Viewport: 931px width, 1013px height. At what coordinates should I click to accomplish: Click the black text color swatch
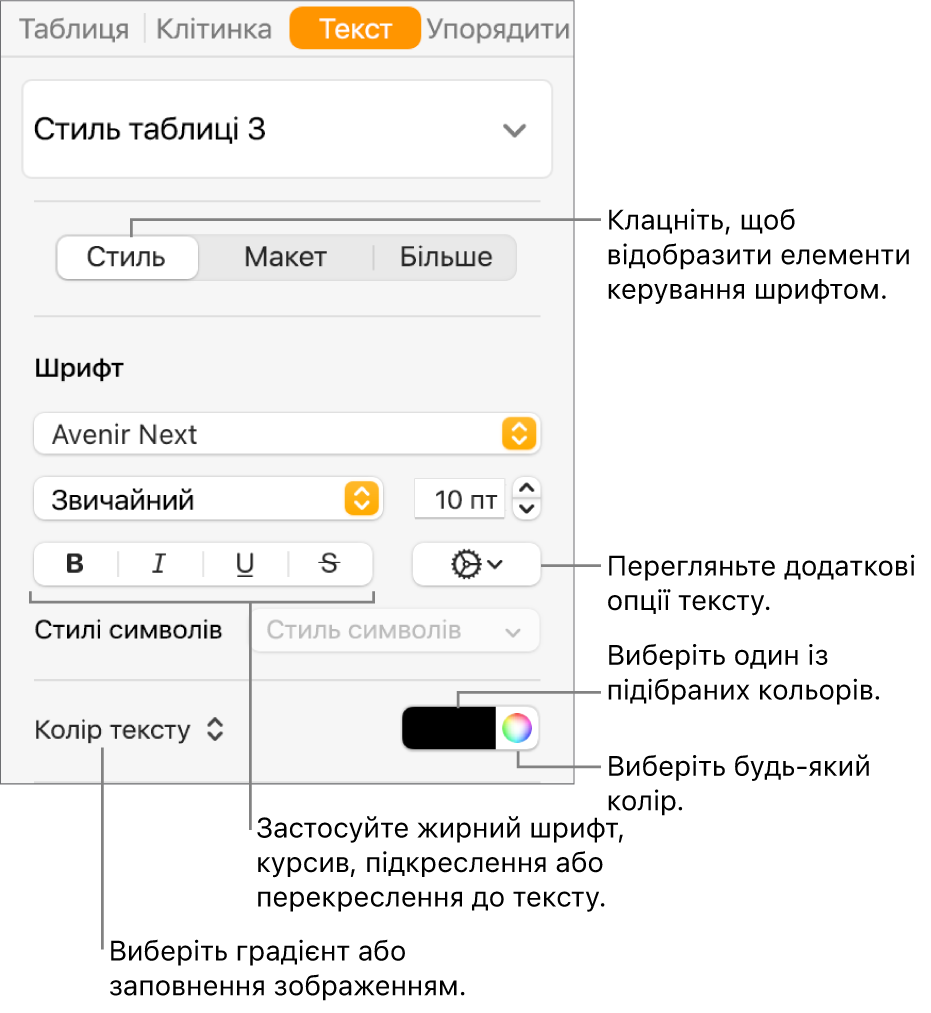click(448, 728)
